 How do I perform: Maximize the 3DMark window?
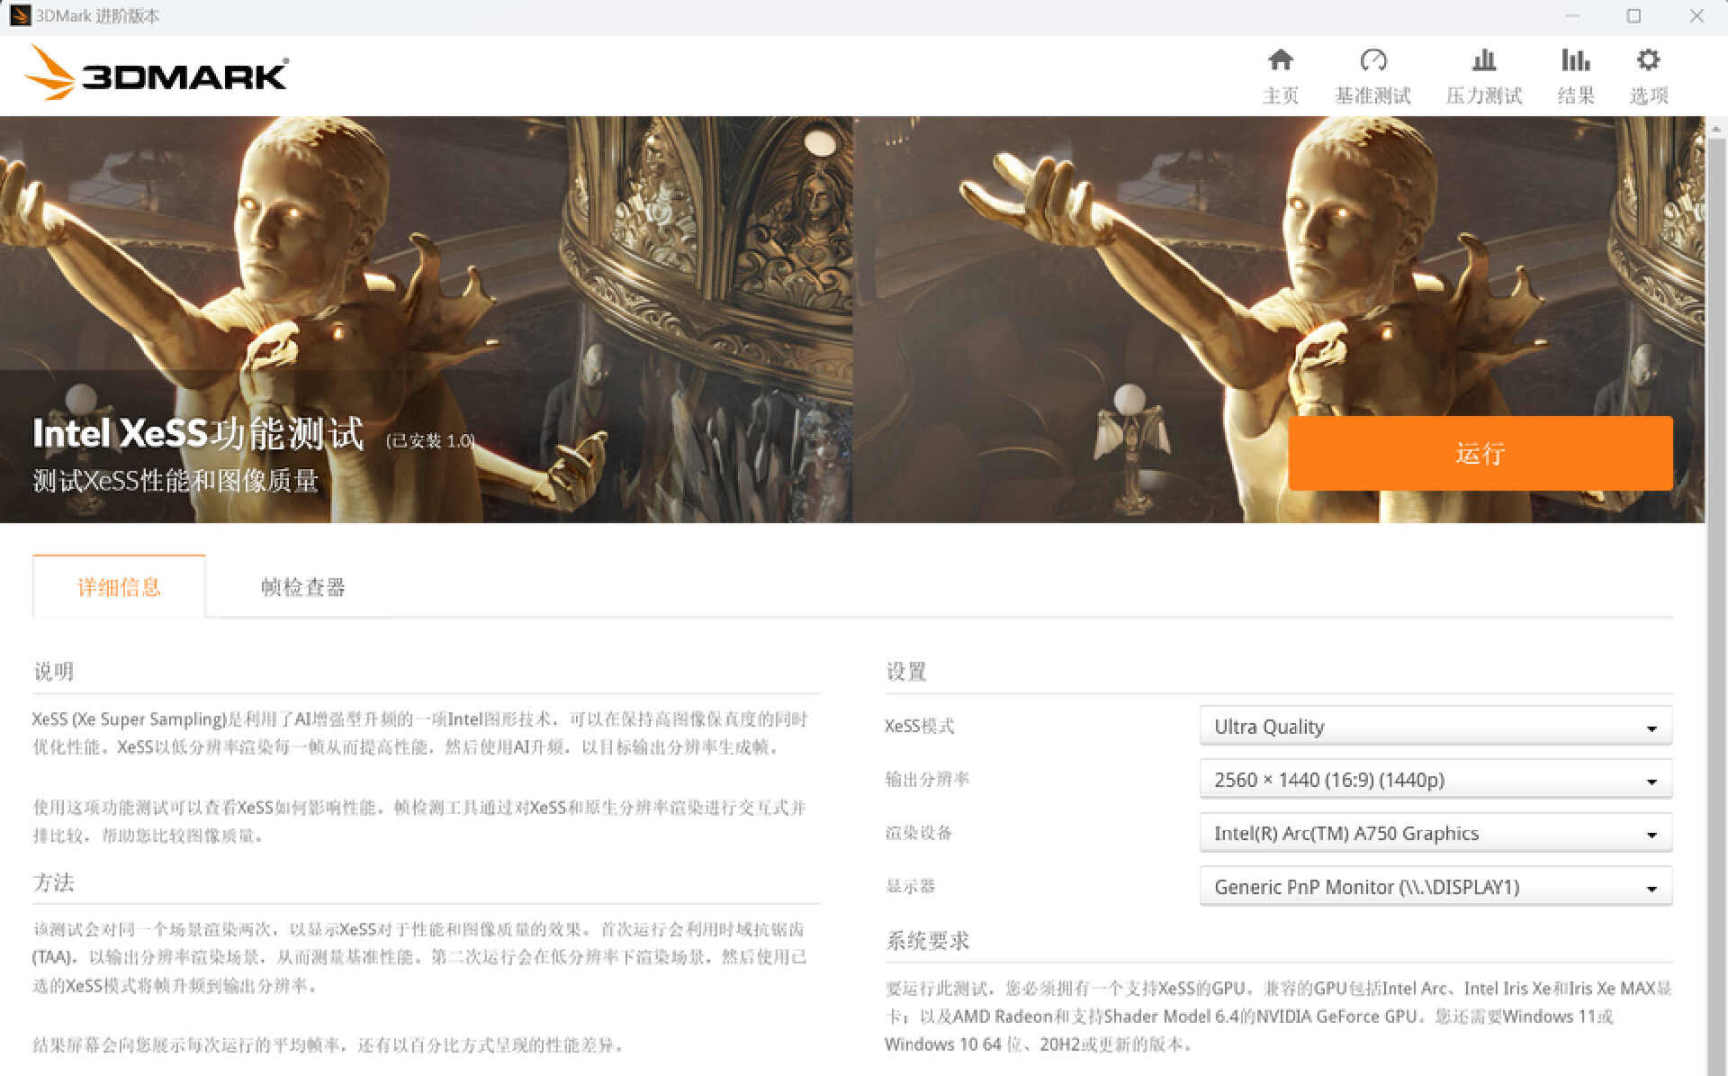click(x=1634, y=16)
